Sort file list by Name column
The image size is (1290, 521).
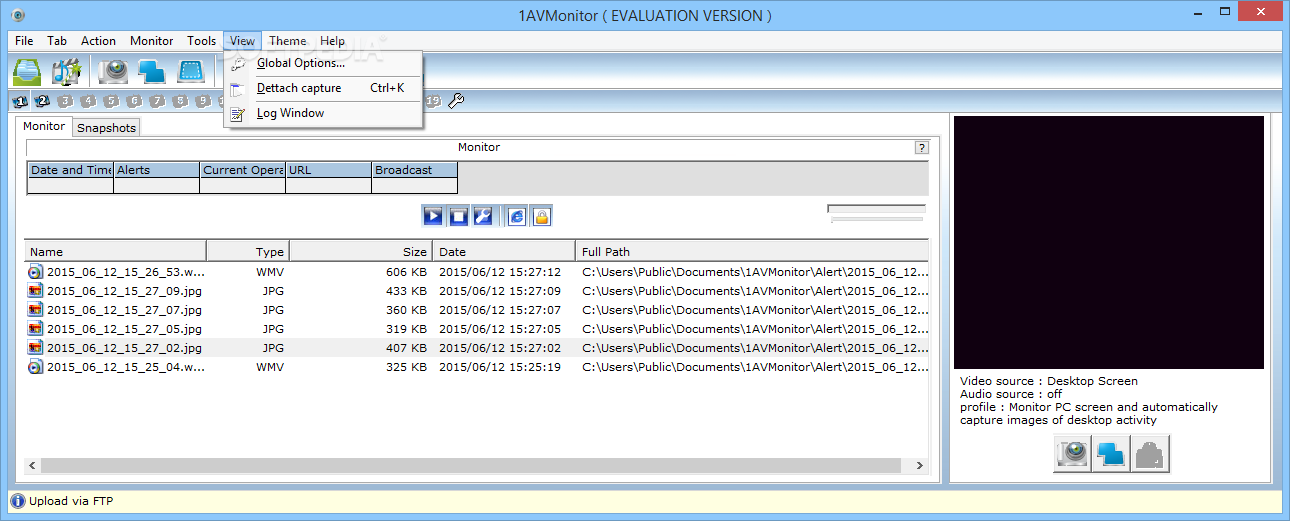click(x=116, y=251)
